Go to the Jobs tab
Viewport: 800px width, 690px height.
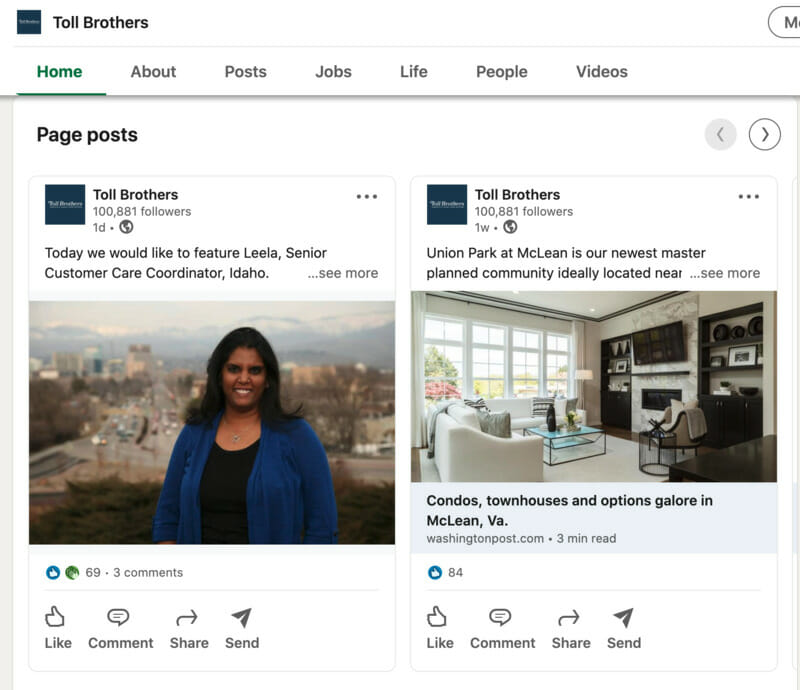[x=333, y=71]
